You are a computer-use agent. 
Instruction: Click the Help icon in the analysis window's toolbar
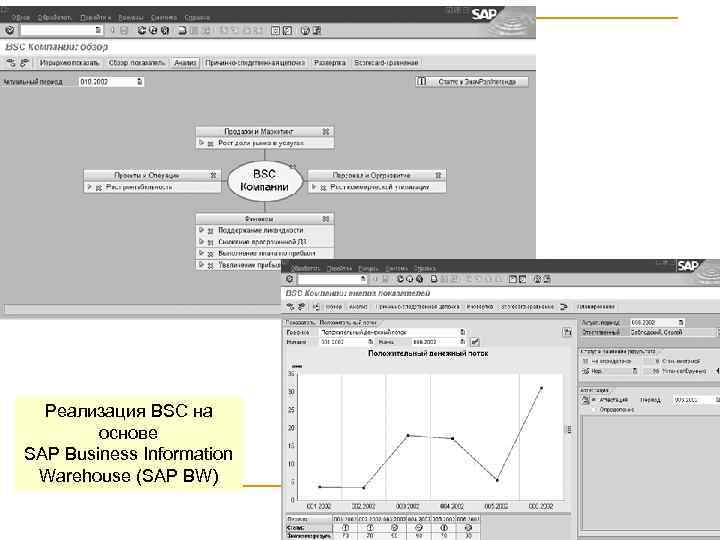(x=537, y=279)
